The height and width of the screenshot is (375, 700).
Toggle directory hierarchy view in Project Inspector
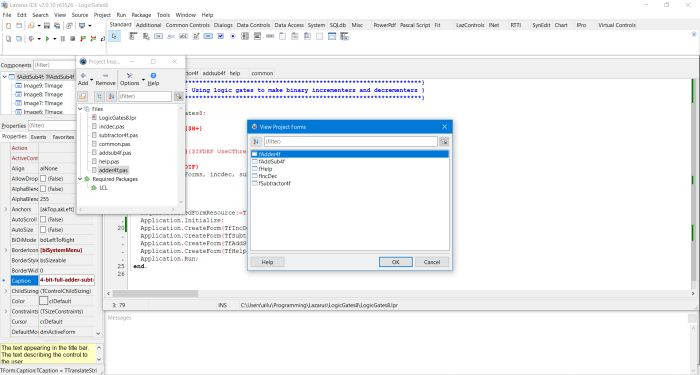tap(100, 96)
